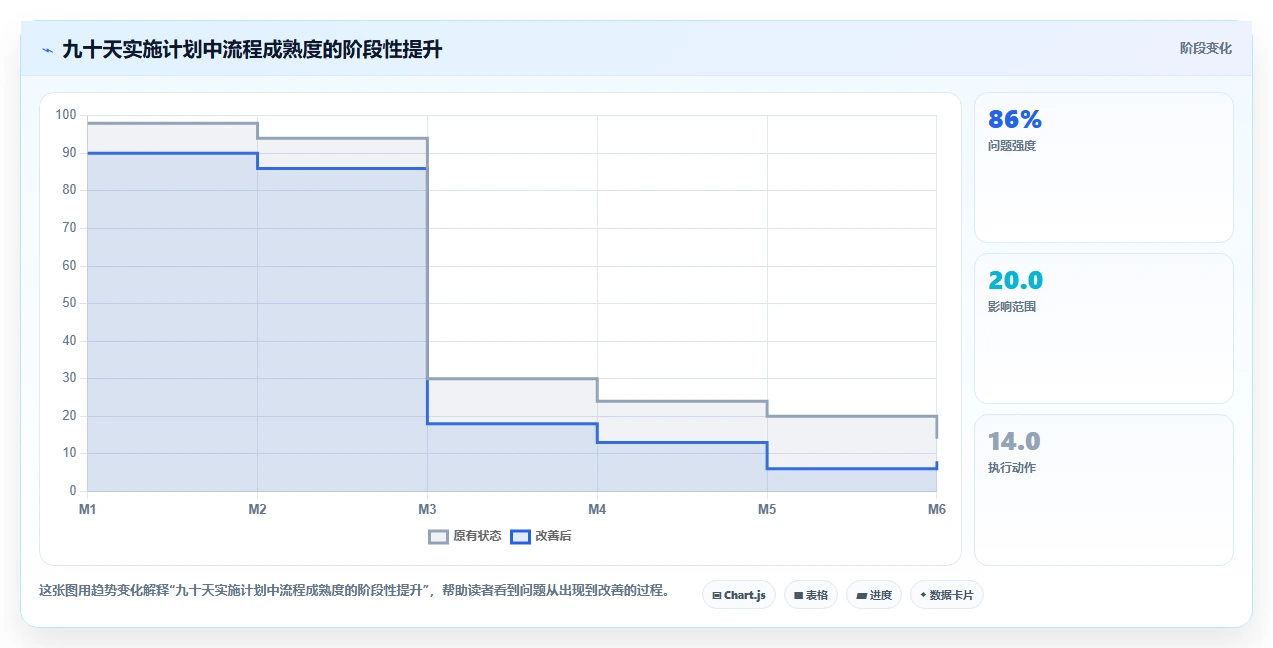Click the M4 axis label
This screenshot has width=1273, height=648.
[597, 510]
